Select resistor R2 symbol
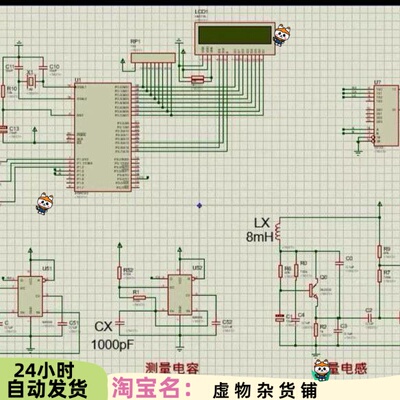Image resolution: width=400 pixels, height=400 pixels. (x=316, y=330)
